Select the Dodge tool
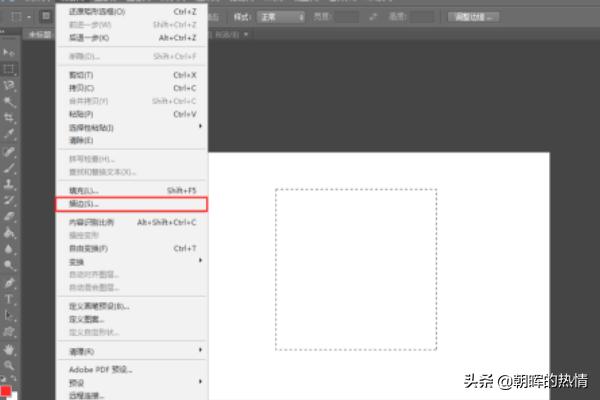The height and width of the screenshot is (400, 600). (8, 265)
